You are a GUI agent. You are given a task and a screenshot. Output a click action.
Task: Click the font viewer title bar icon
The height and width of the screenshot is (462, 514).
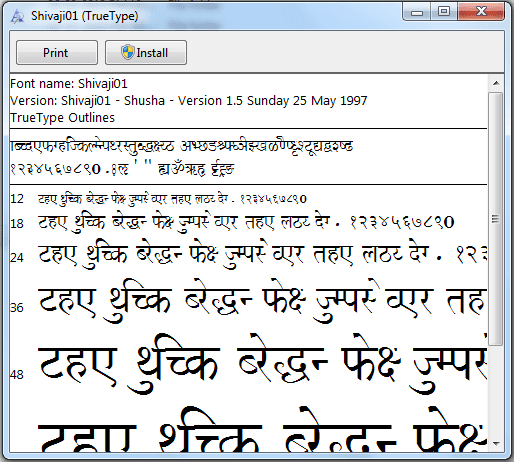17,16
